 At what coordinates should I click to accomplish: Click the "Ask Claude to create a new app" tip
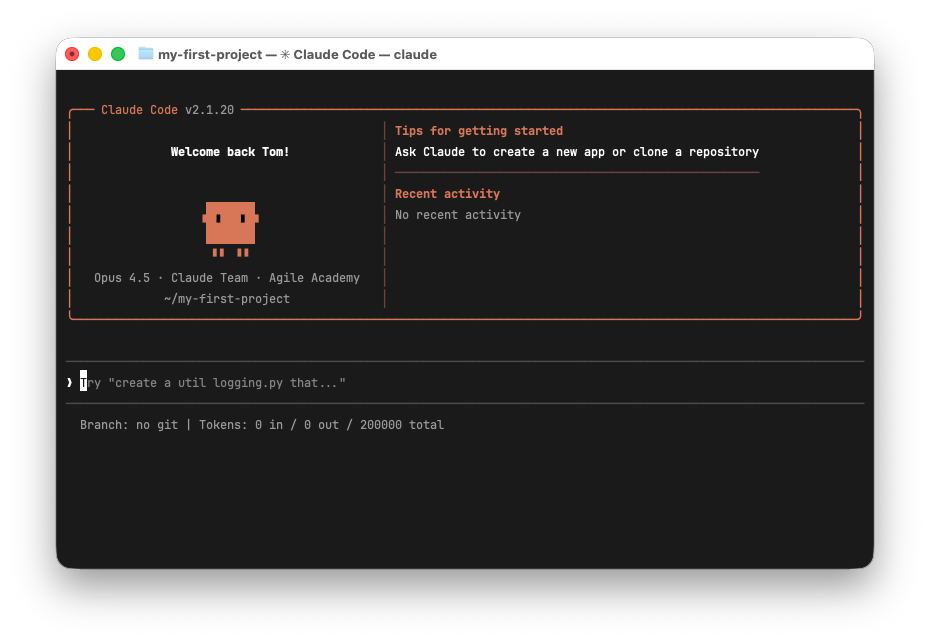576,151
